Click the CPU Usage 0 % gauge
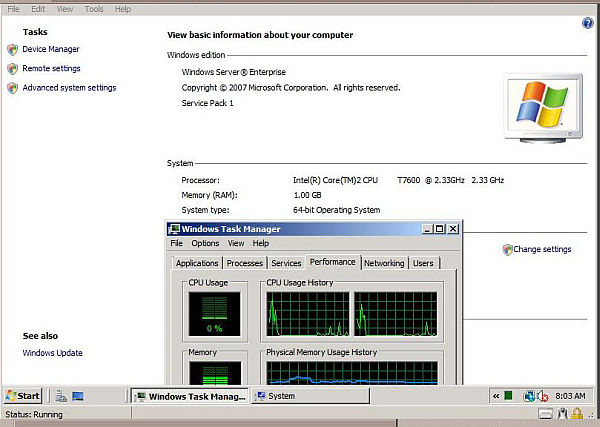Screen dimensions: 600x427 pyautogui.click(x=215, y=314)
